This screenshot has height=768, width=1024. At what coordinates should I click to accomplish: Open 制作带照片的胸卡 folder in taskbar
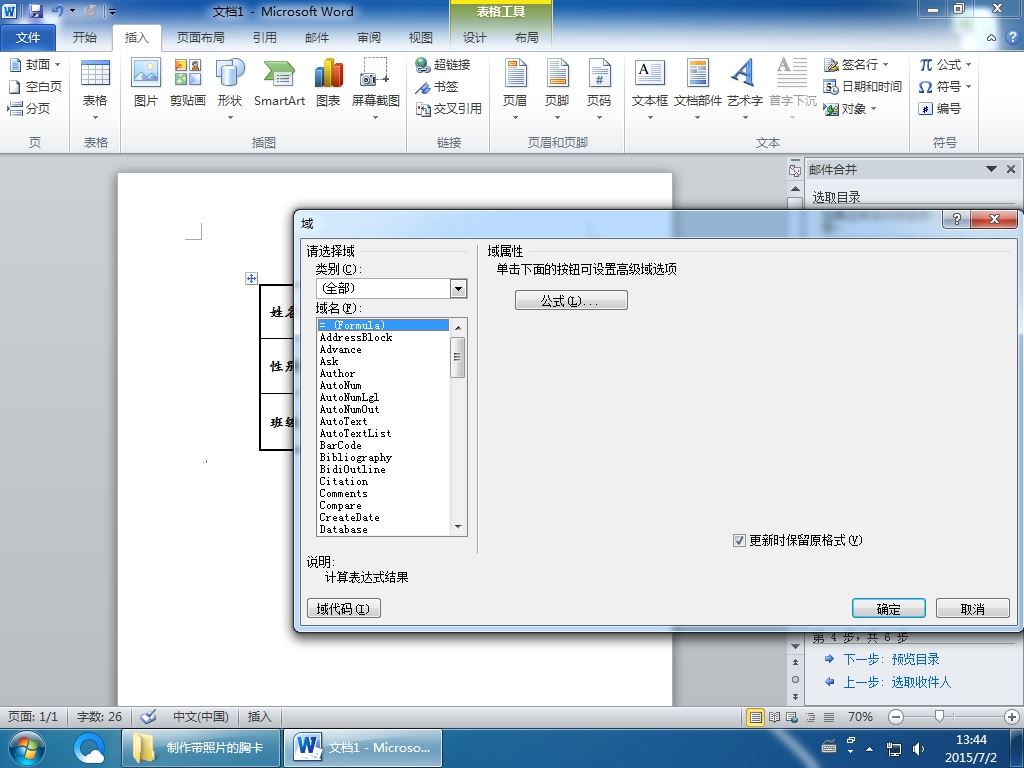201,748
